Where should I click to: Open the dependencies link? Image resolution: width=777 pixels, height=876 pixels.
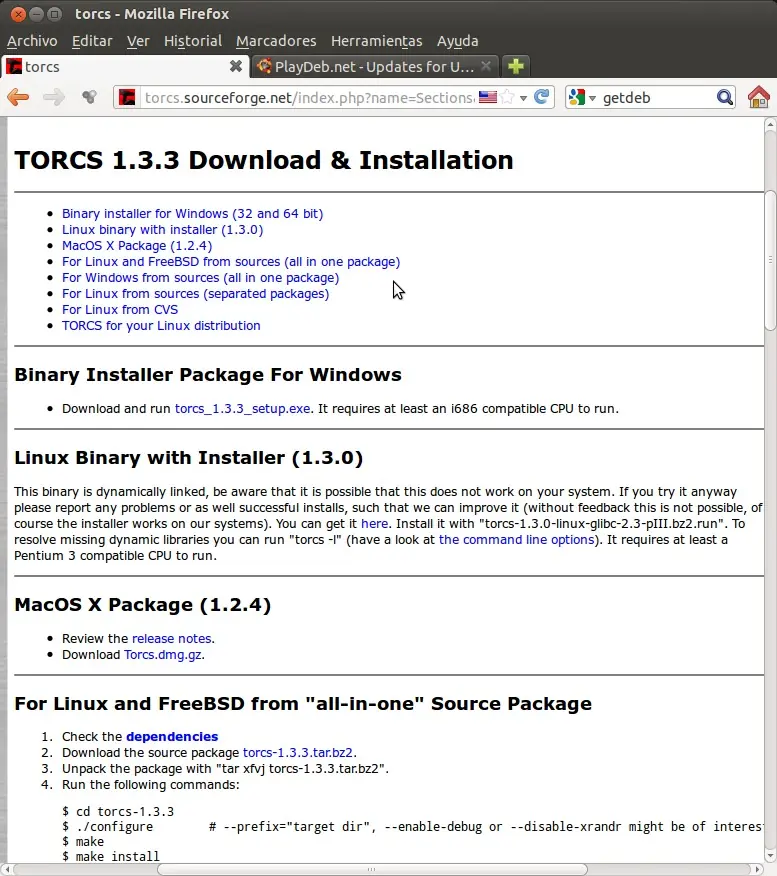pos(172,736)
